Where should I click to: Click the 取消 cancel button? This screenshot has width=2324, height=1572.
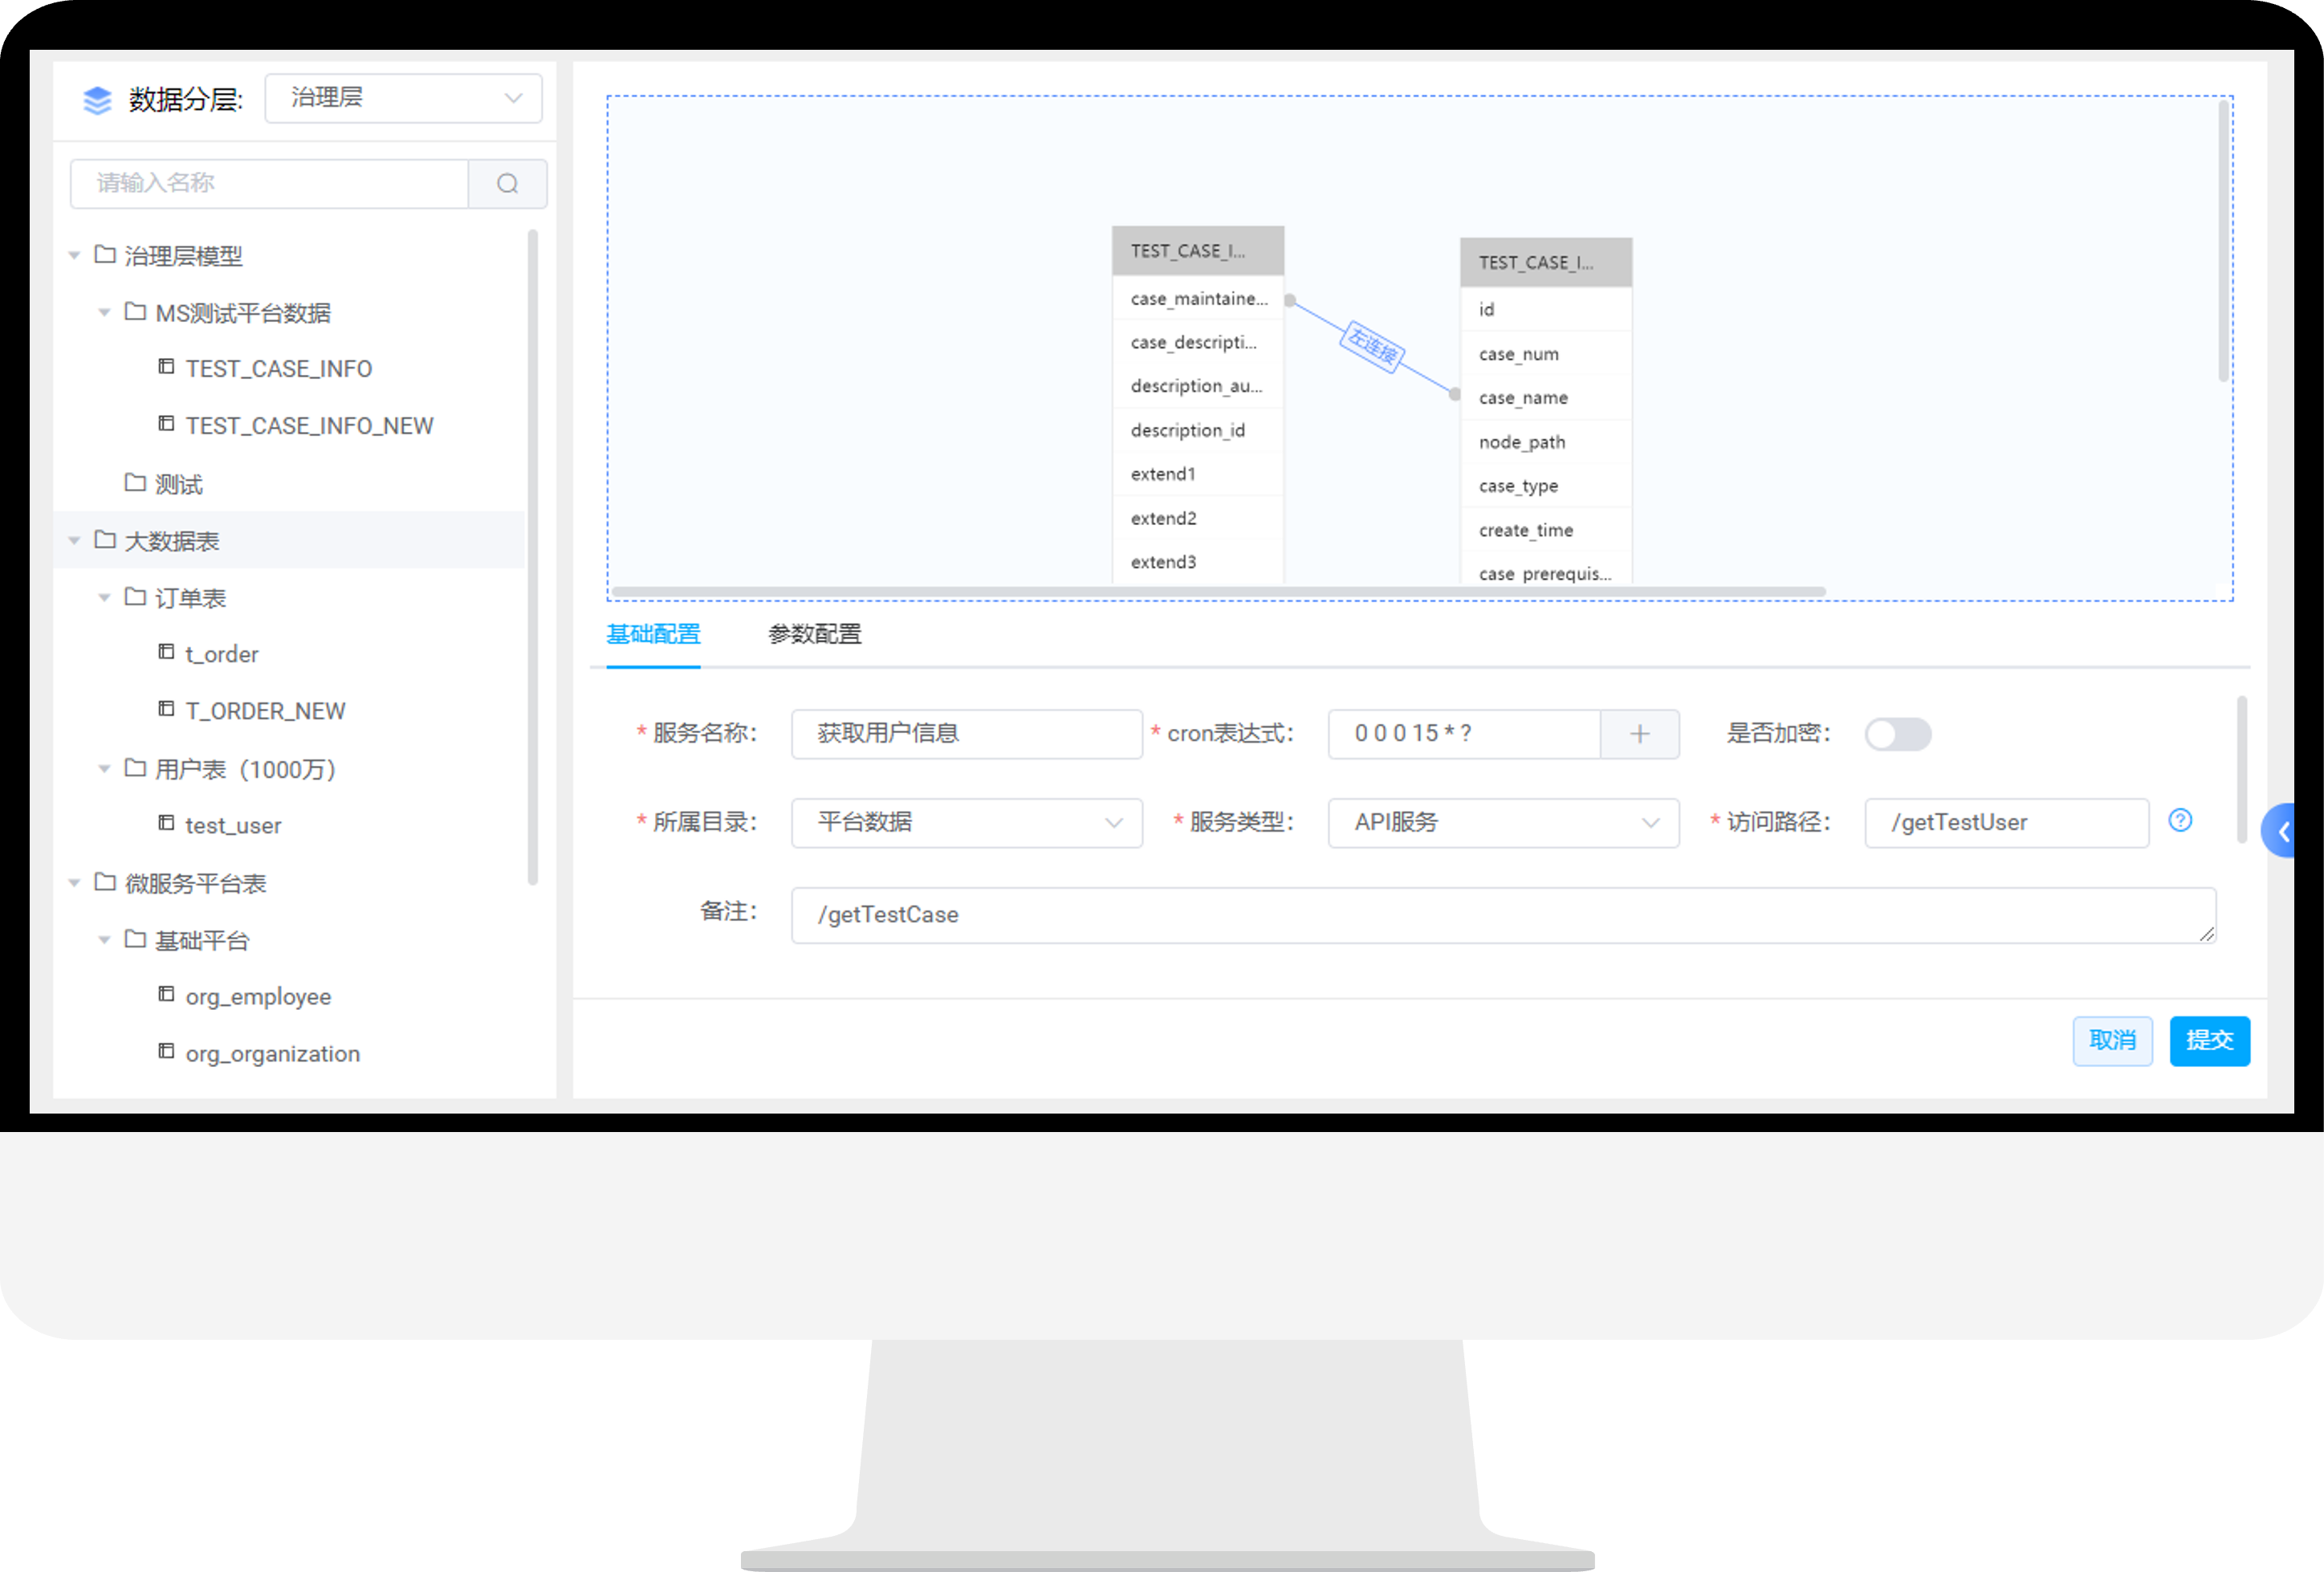click(x=2111, y=1040)
